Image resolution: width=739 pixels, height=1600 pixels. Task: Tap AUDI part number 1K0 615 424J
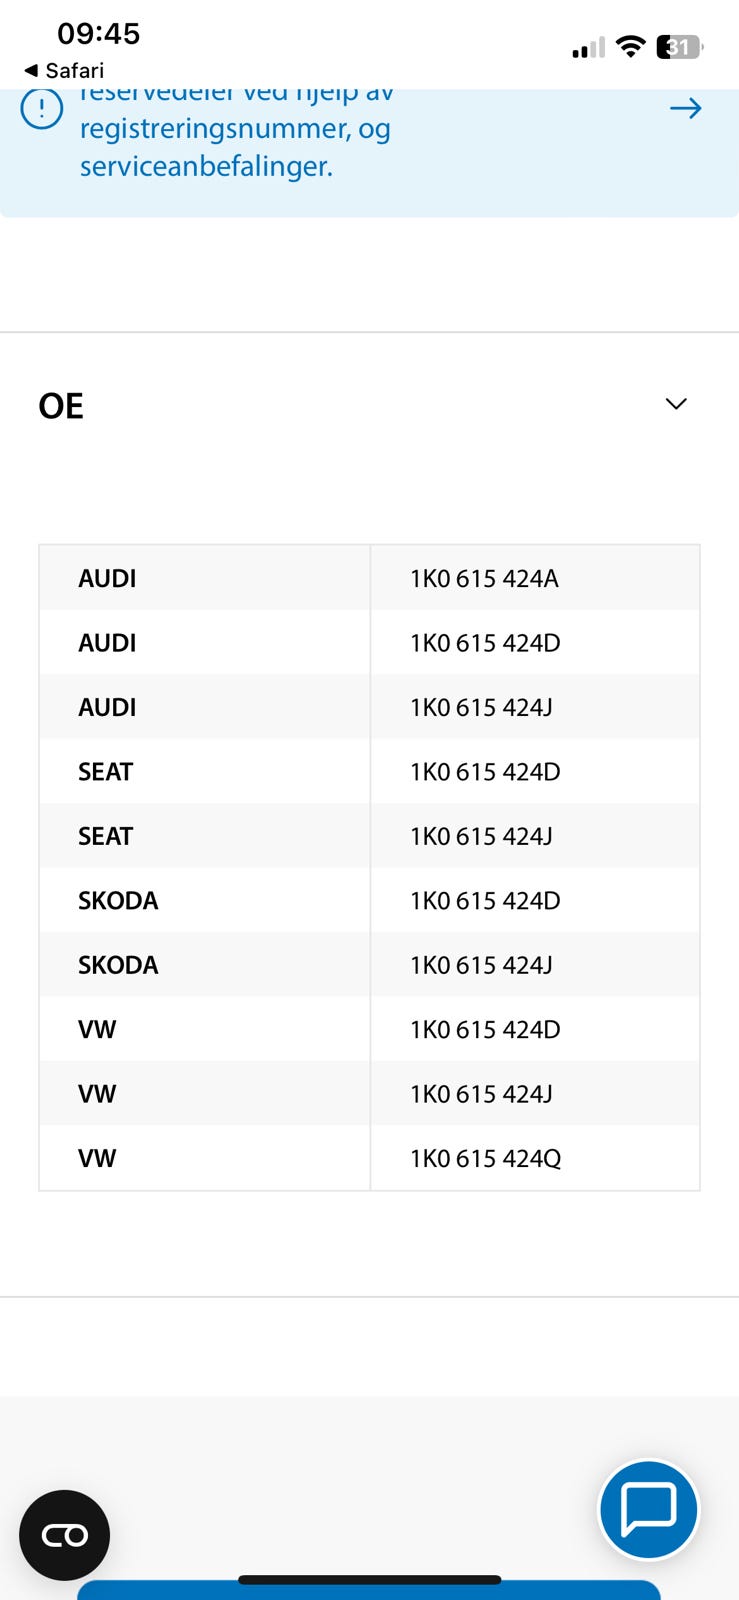481,707
